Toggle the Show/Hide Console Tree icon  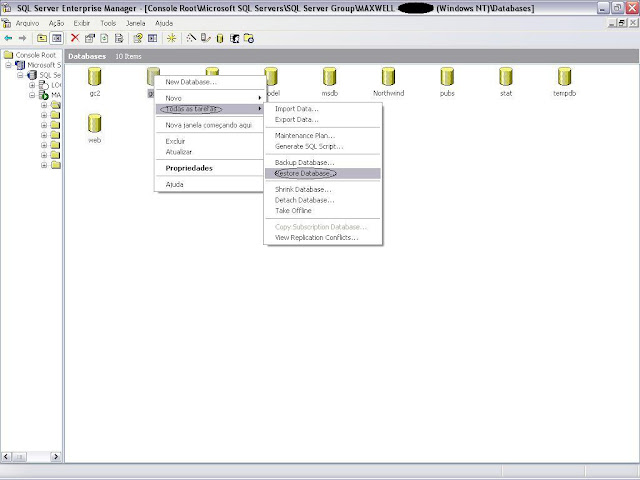[x=57, y=38]
